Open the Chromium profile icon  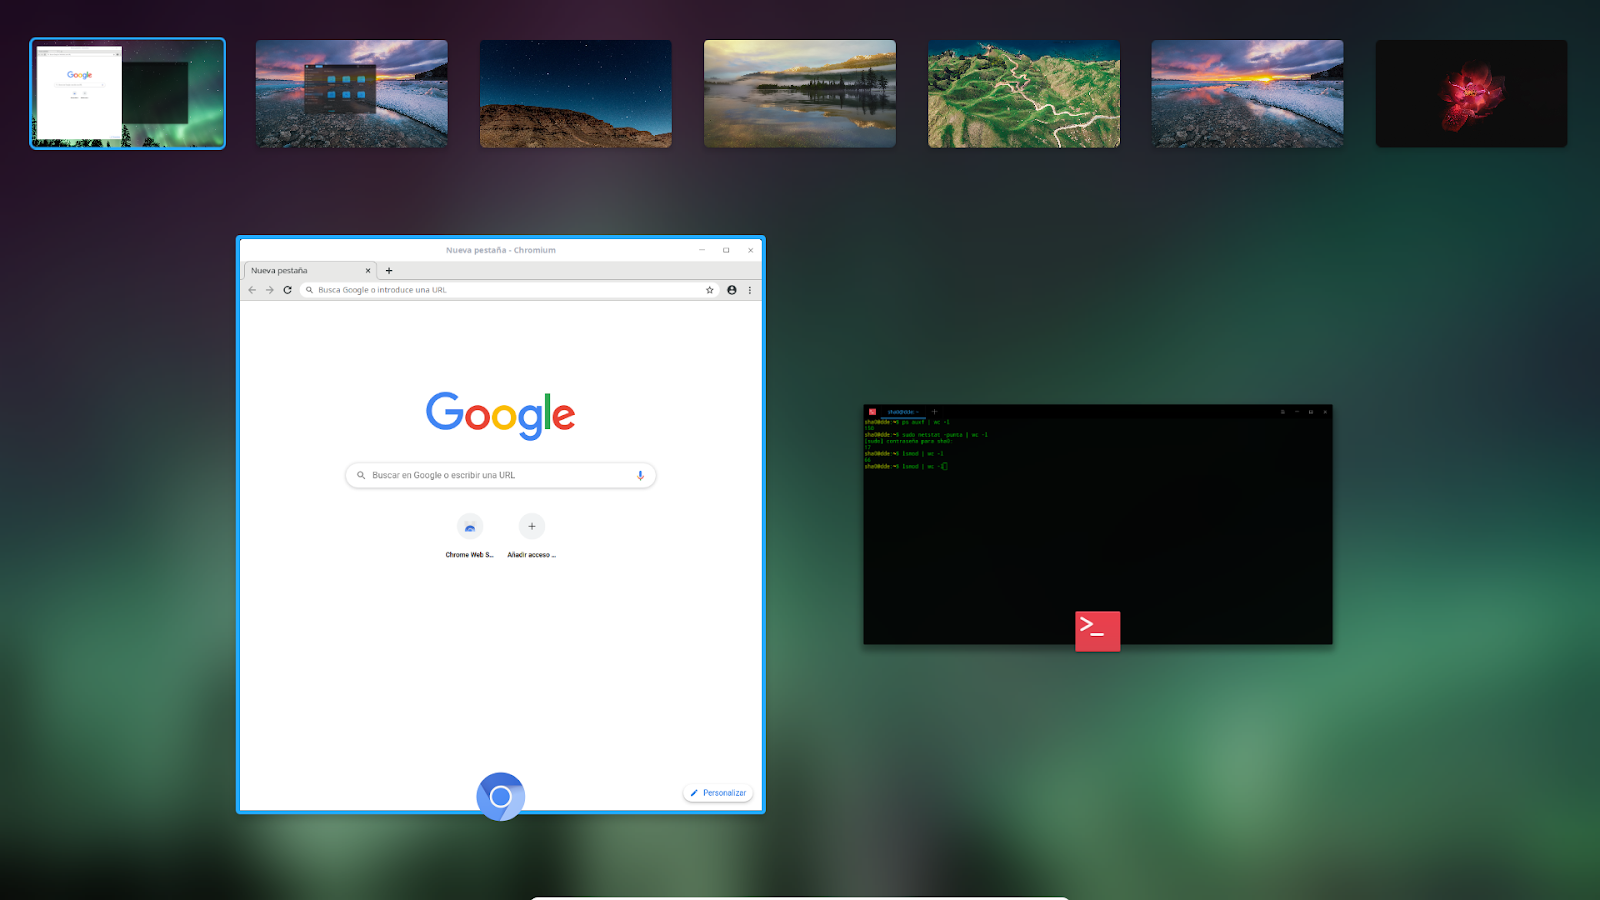732,290
